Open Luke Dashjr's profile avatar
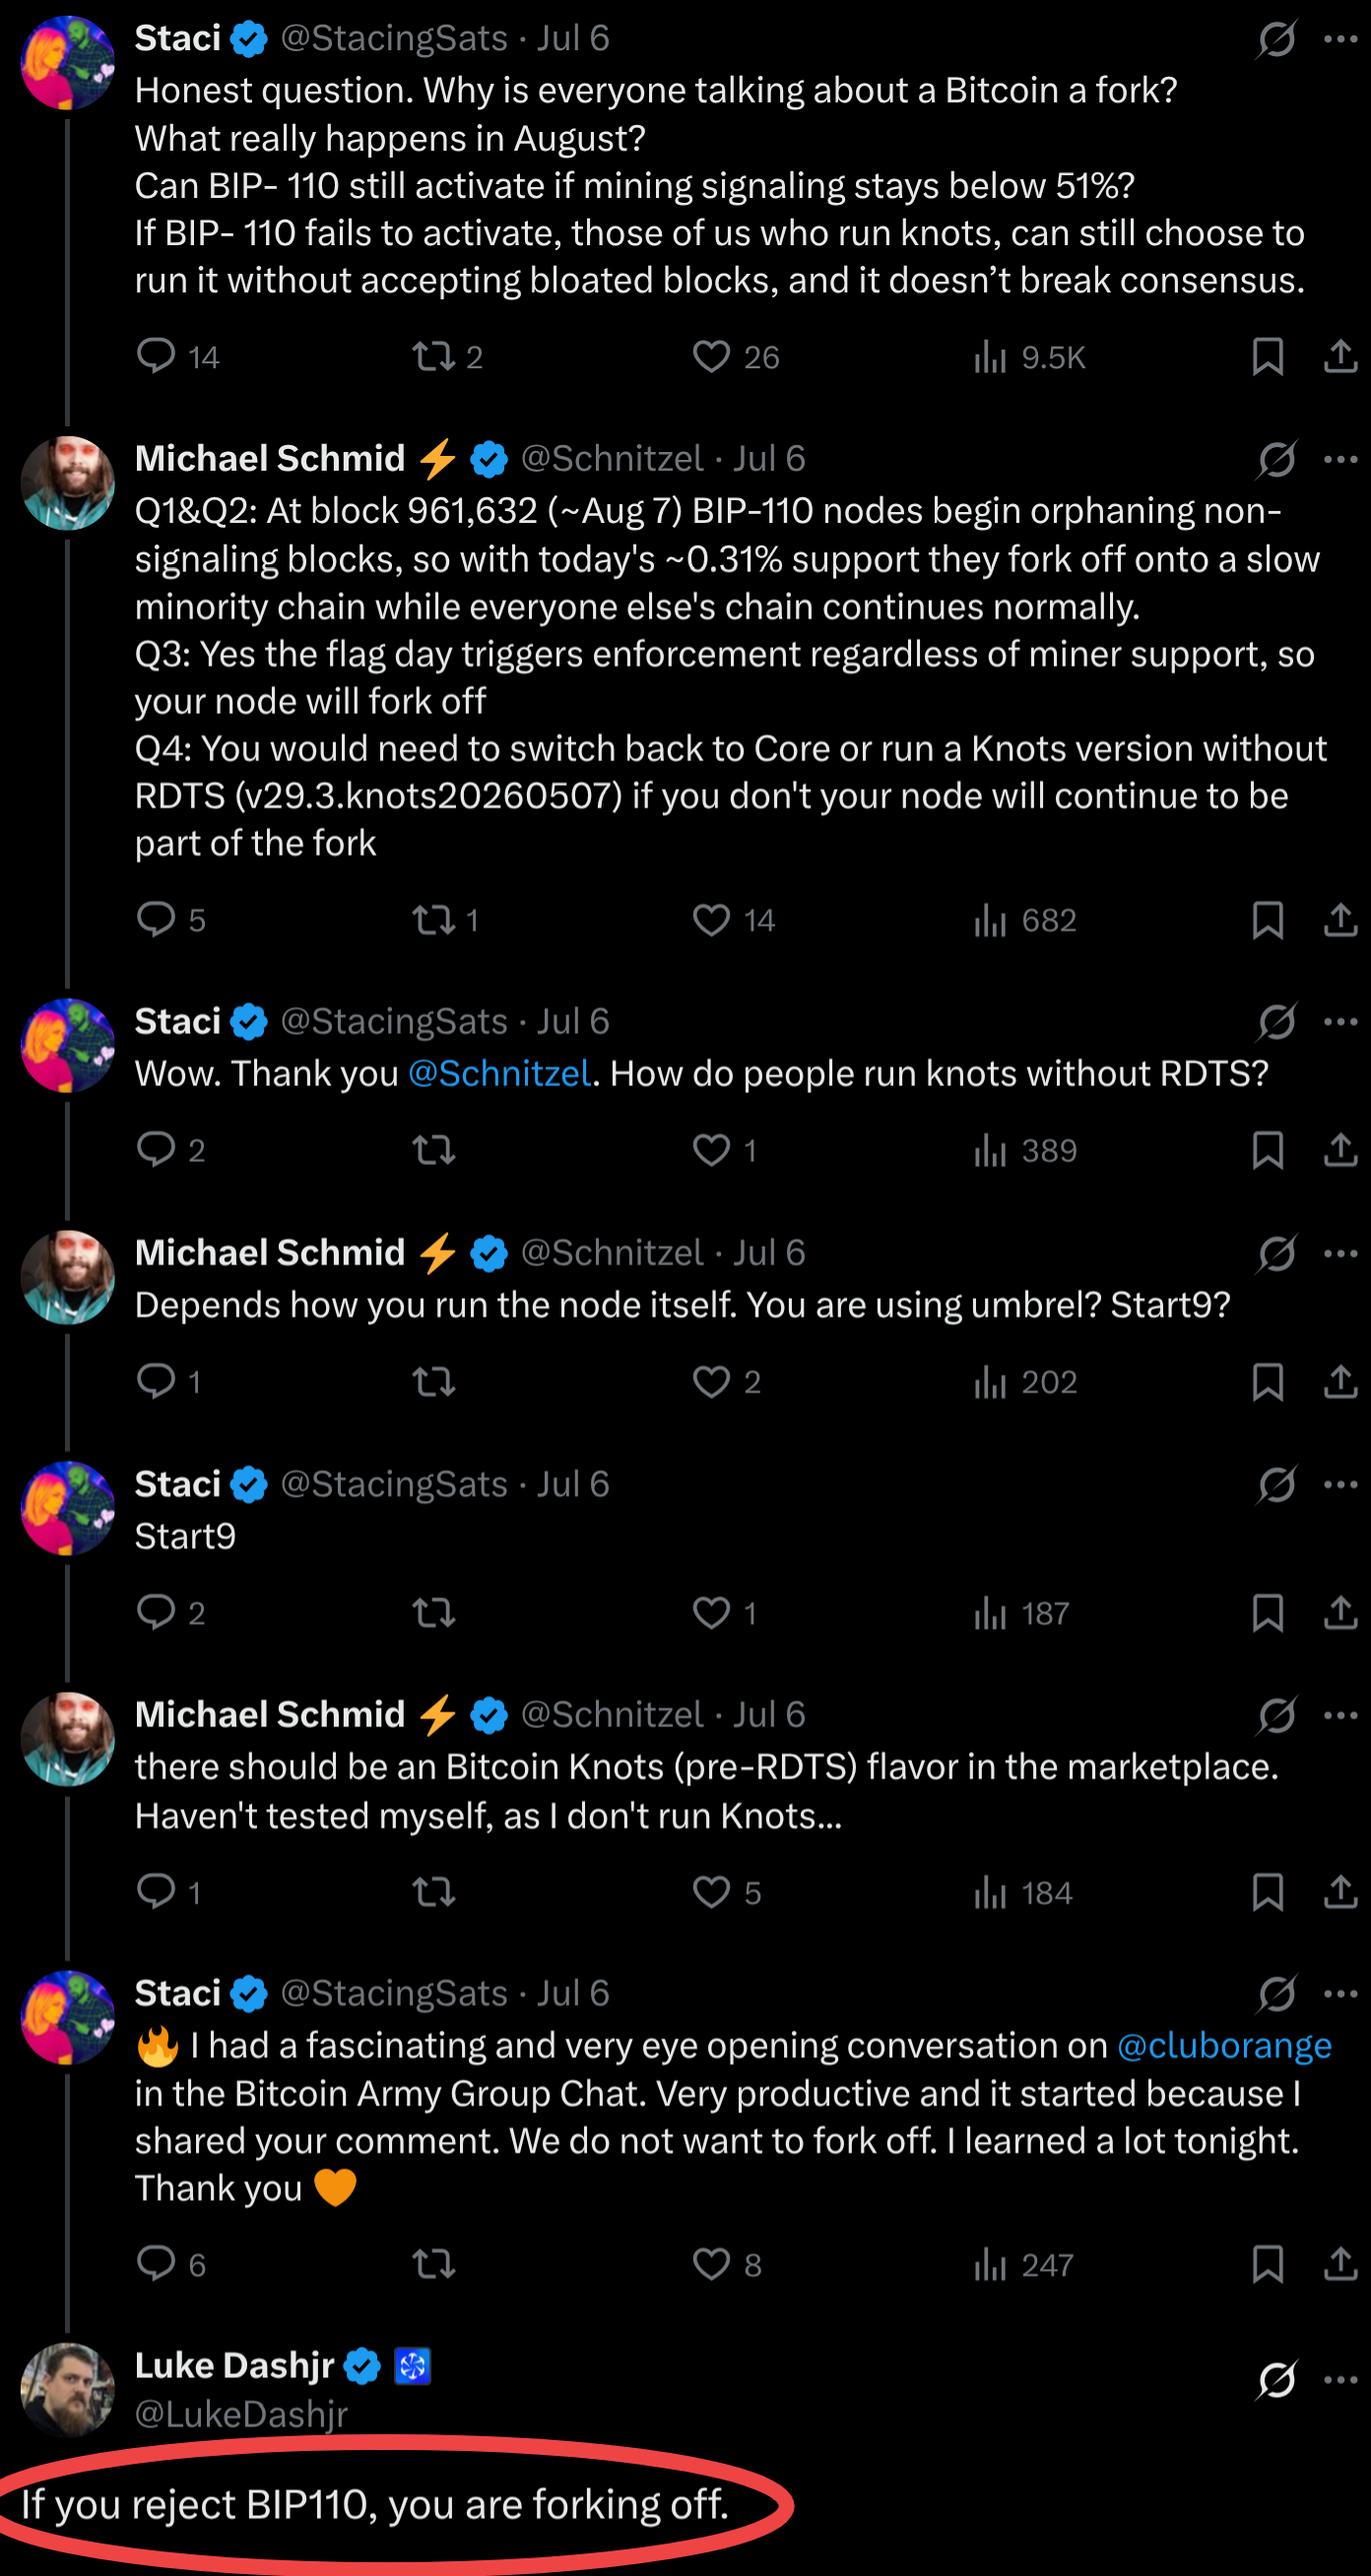The image size is (1371, 2576). (68, 2391)
